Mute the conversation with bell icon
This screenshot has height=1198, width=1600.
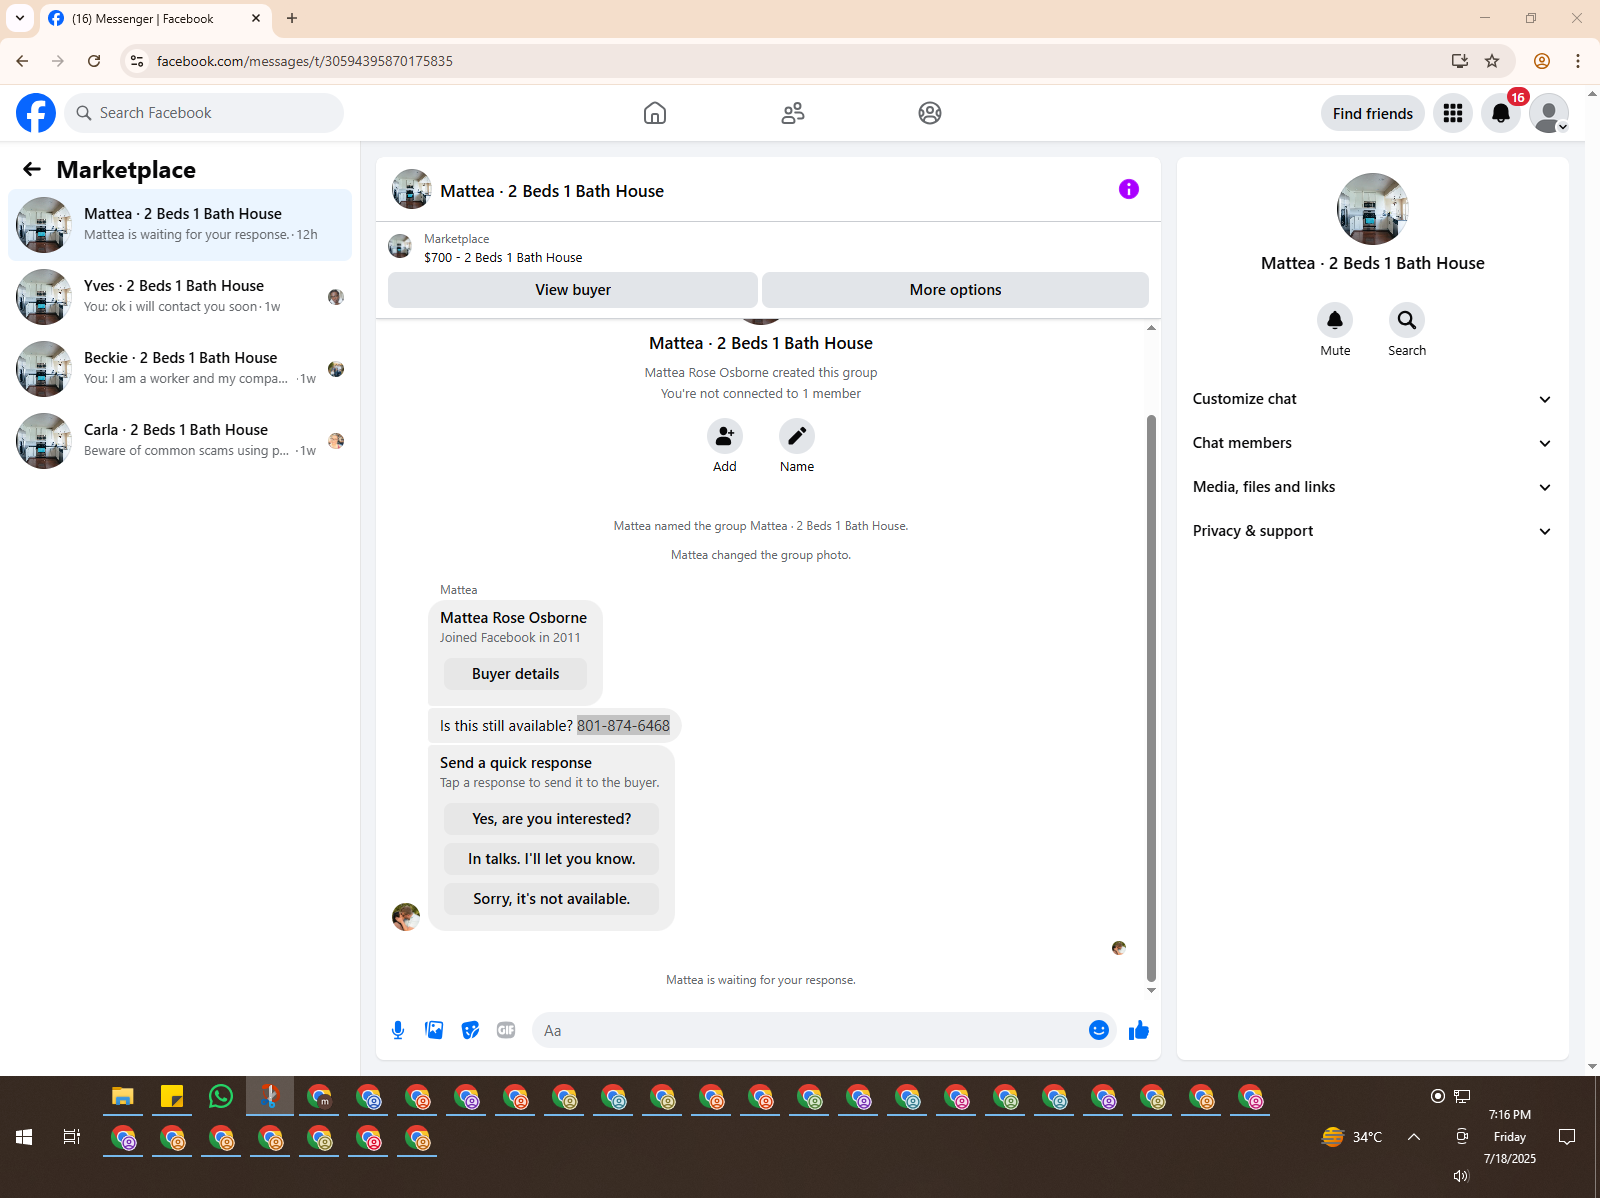[1335, 320]
